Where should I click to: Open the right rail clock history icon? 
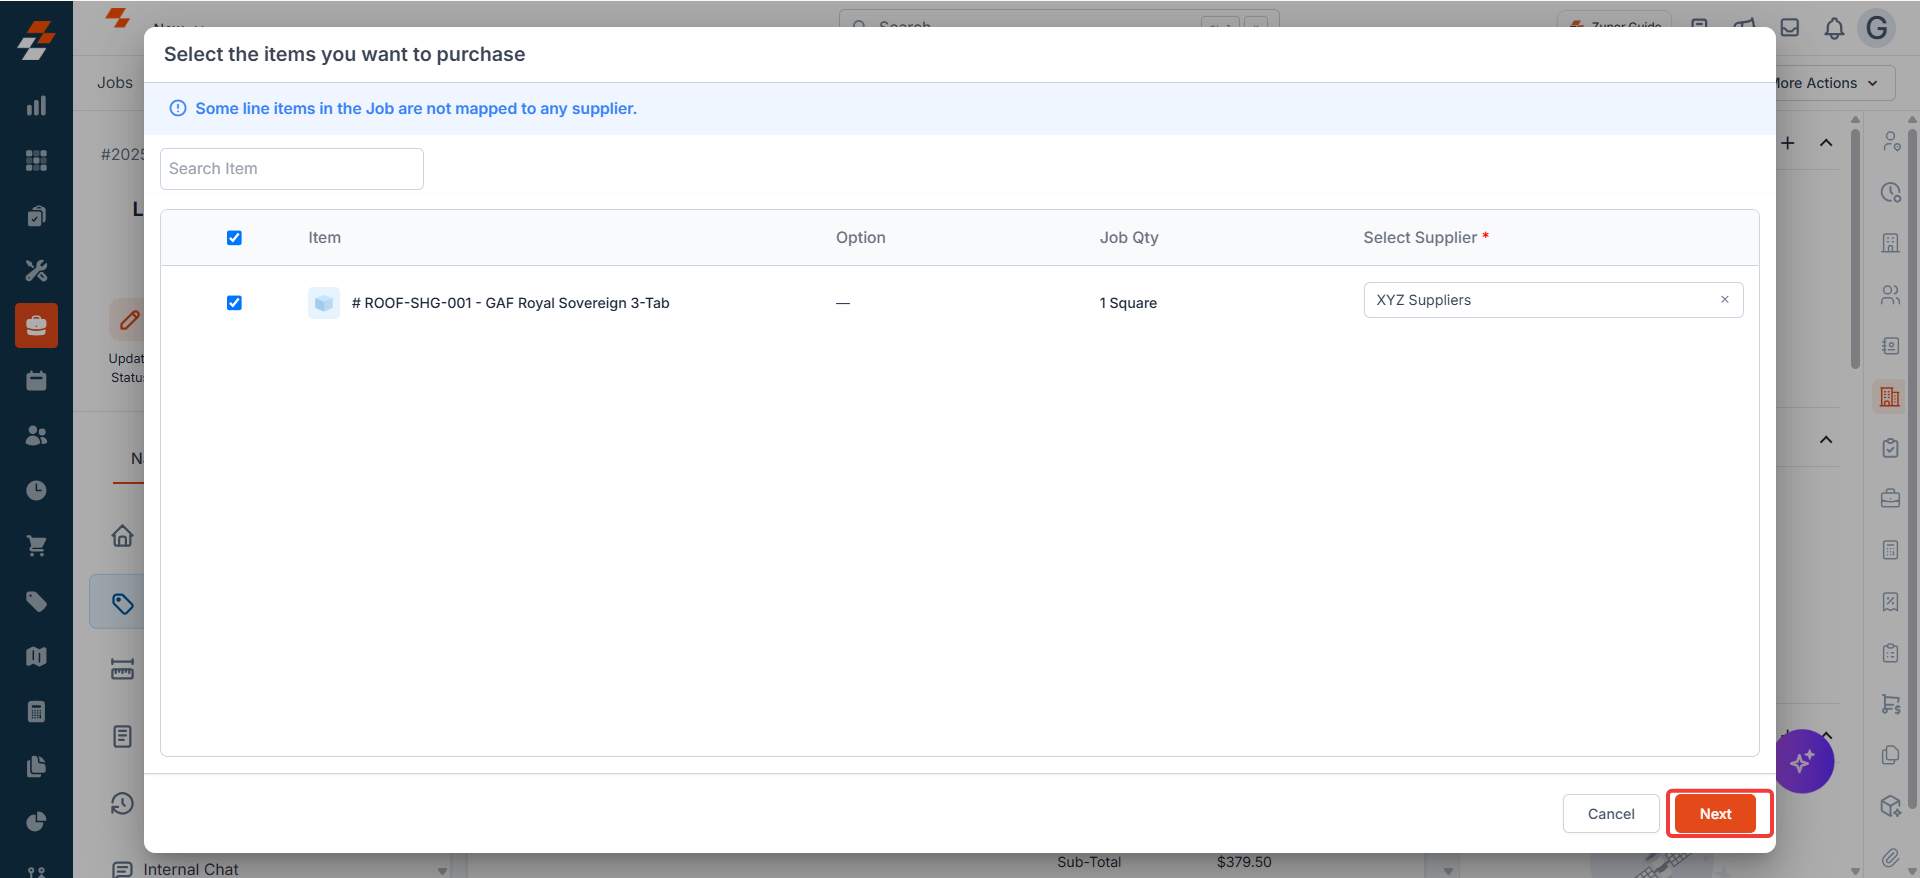(1890, 192)
